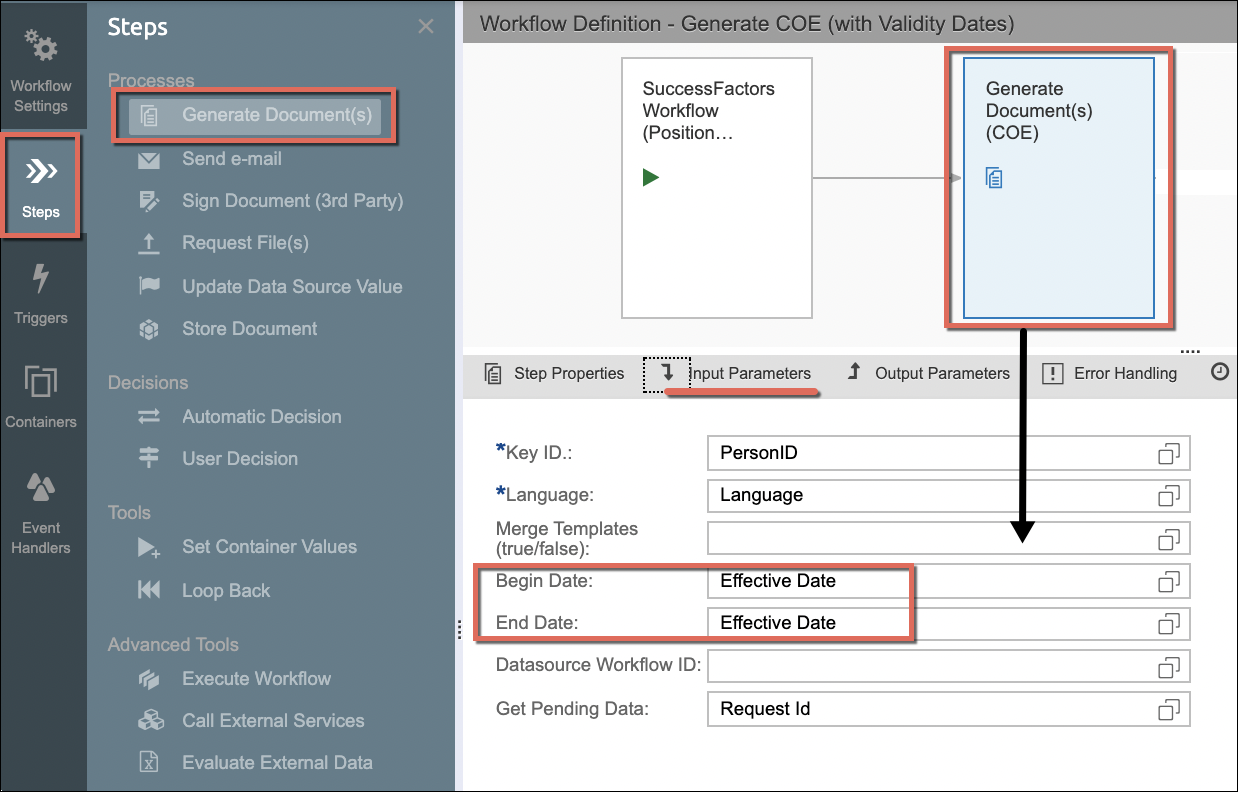
Task: Open the Step Properties tab
Action: pyautogui.click(x=554, y=373)
